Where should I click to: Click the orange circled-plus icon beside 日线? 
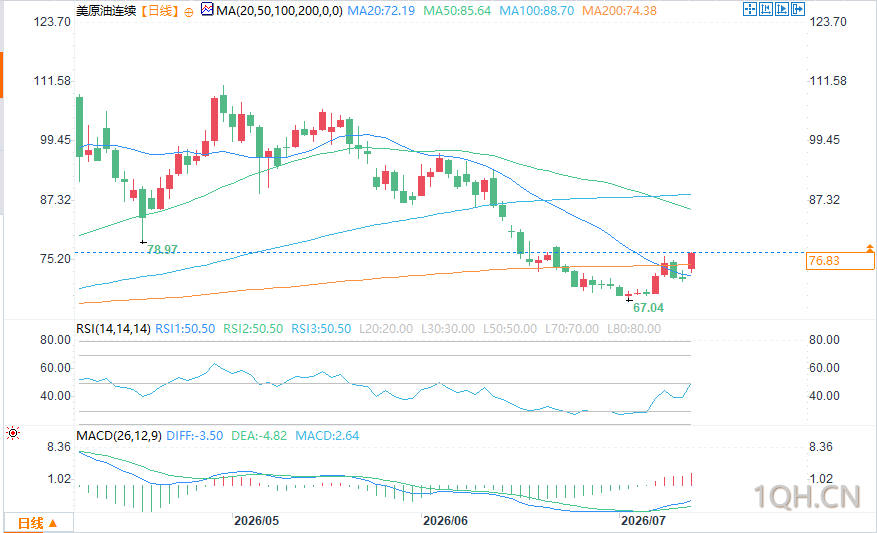pyautogui.click(x=189, y=11)
